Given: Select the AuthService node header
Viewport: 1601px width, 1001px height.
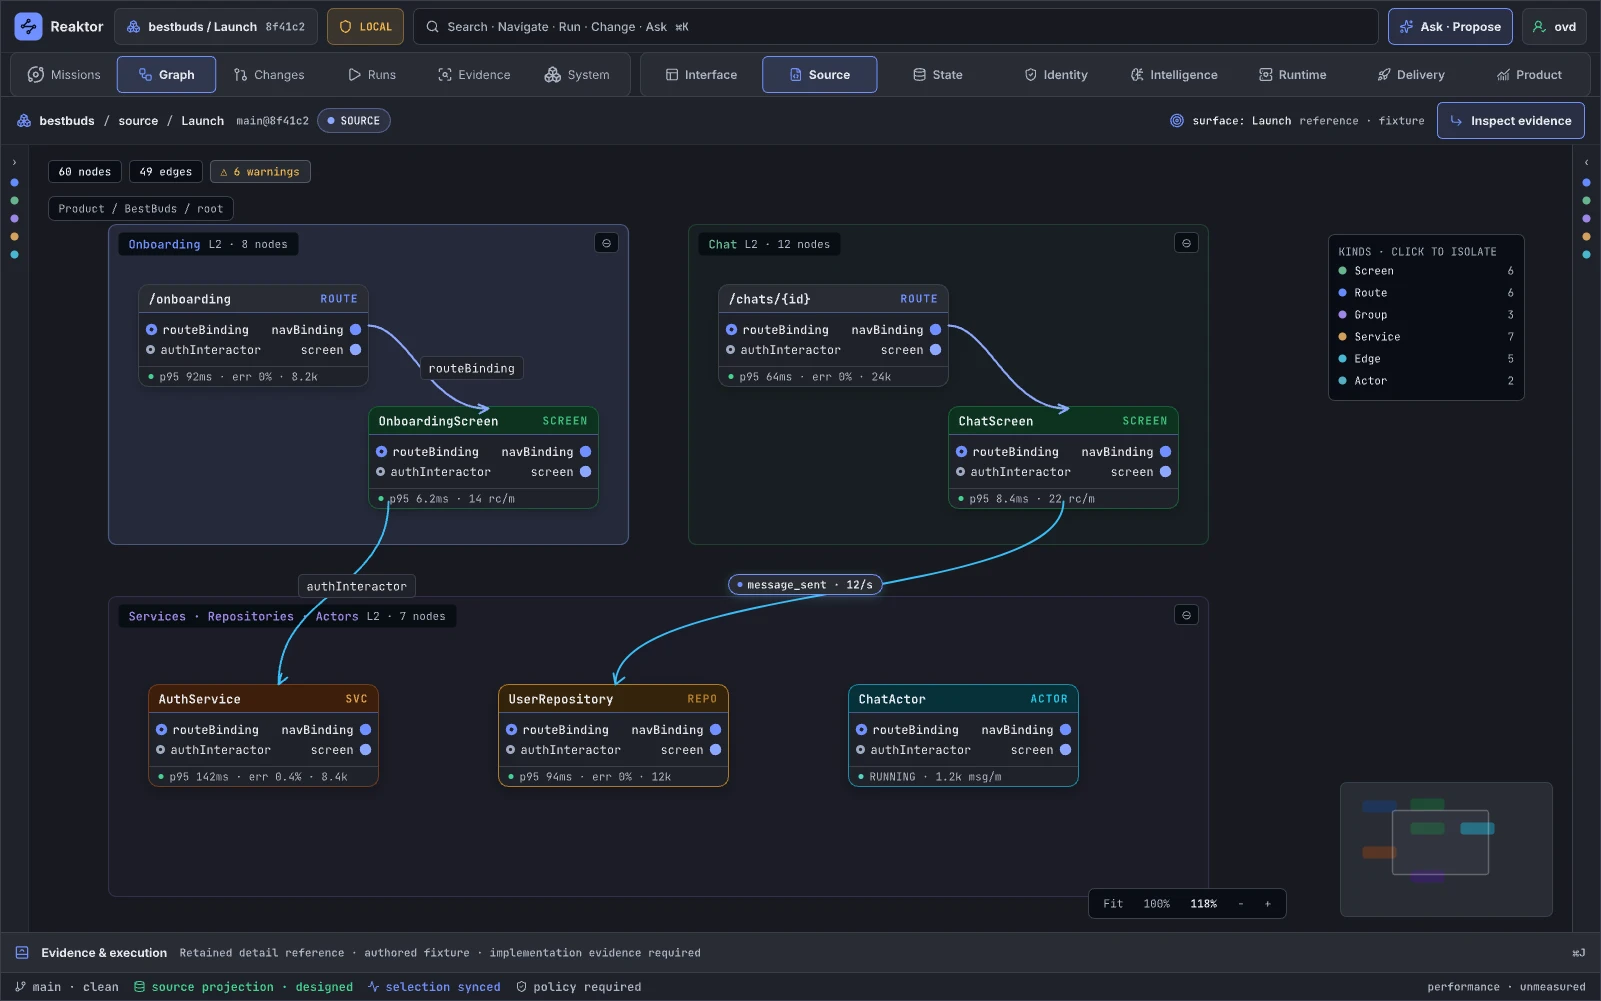Looking at the screenshot, I should click(x=263, y=699).
